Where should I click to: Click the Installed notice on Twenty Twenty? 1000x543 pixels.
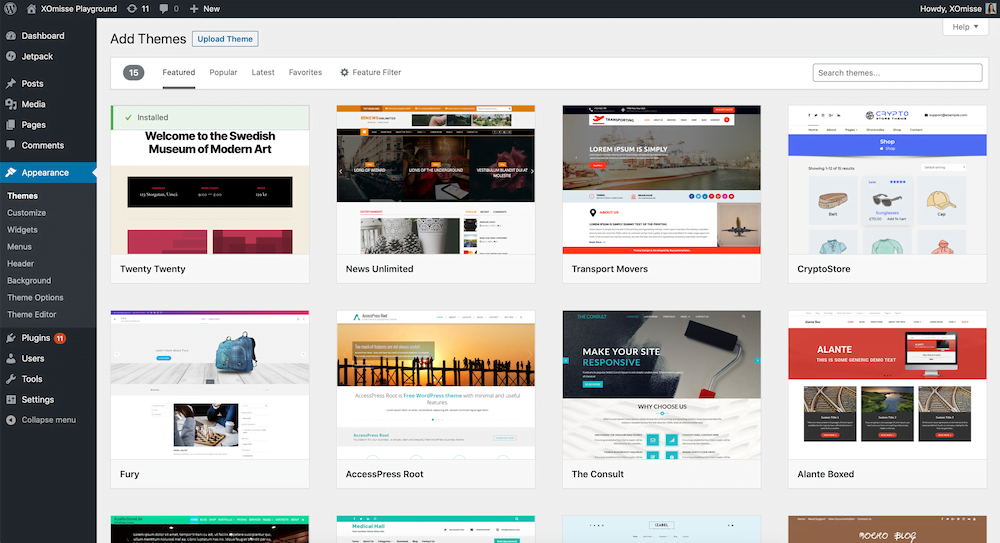point(210,117)
